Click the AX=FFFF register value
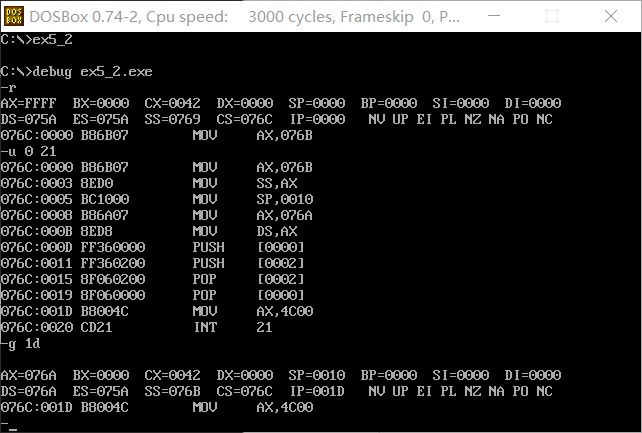The width and height of the screenshot is (642, 433). (29, 103)
